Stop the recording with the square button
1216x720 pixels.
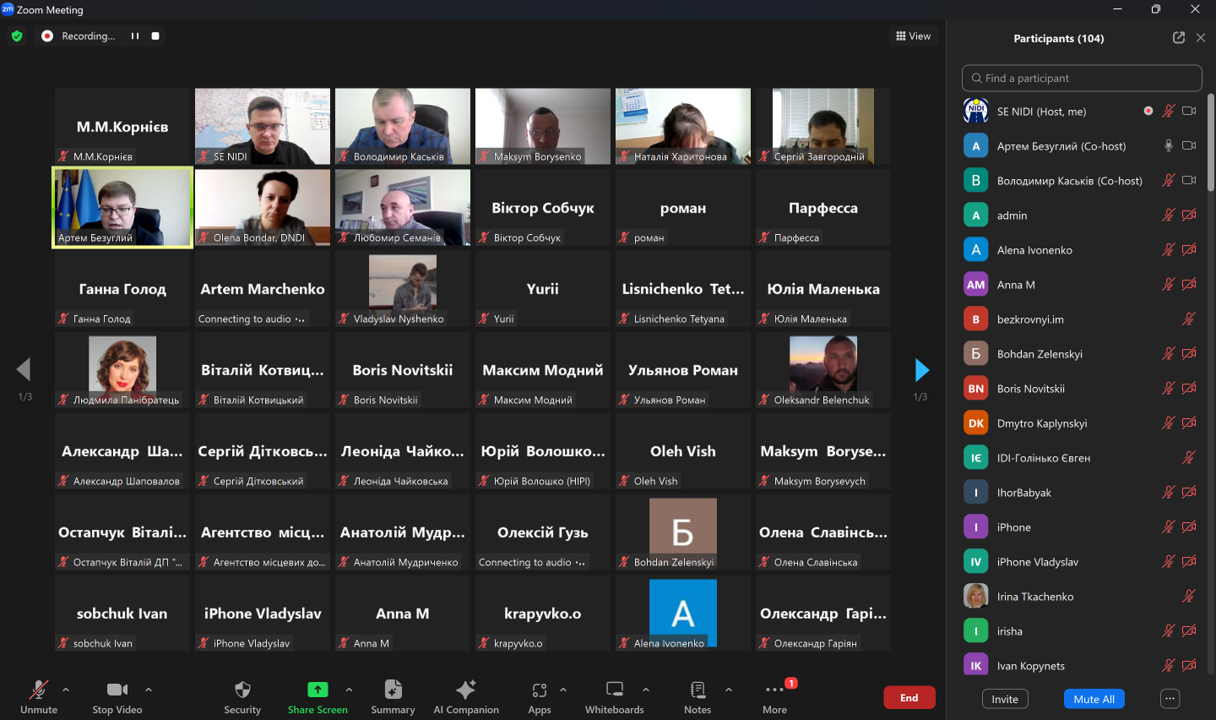pos(155,36)
